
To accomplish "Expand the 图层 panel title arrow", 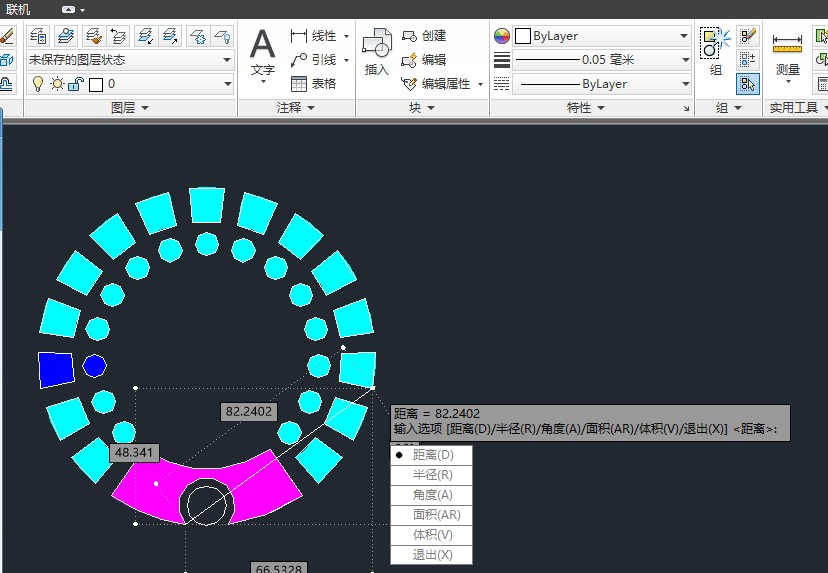I will click(144, 108).
